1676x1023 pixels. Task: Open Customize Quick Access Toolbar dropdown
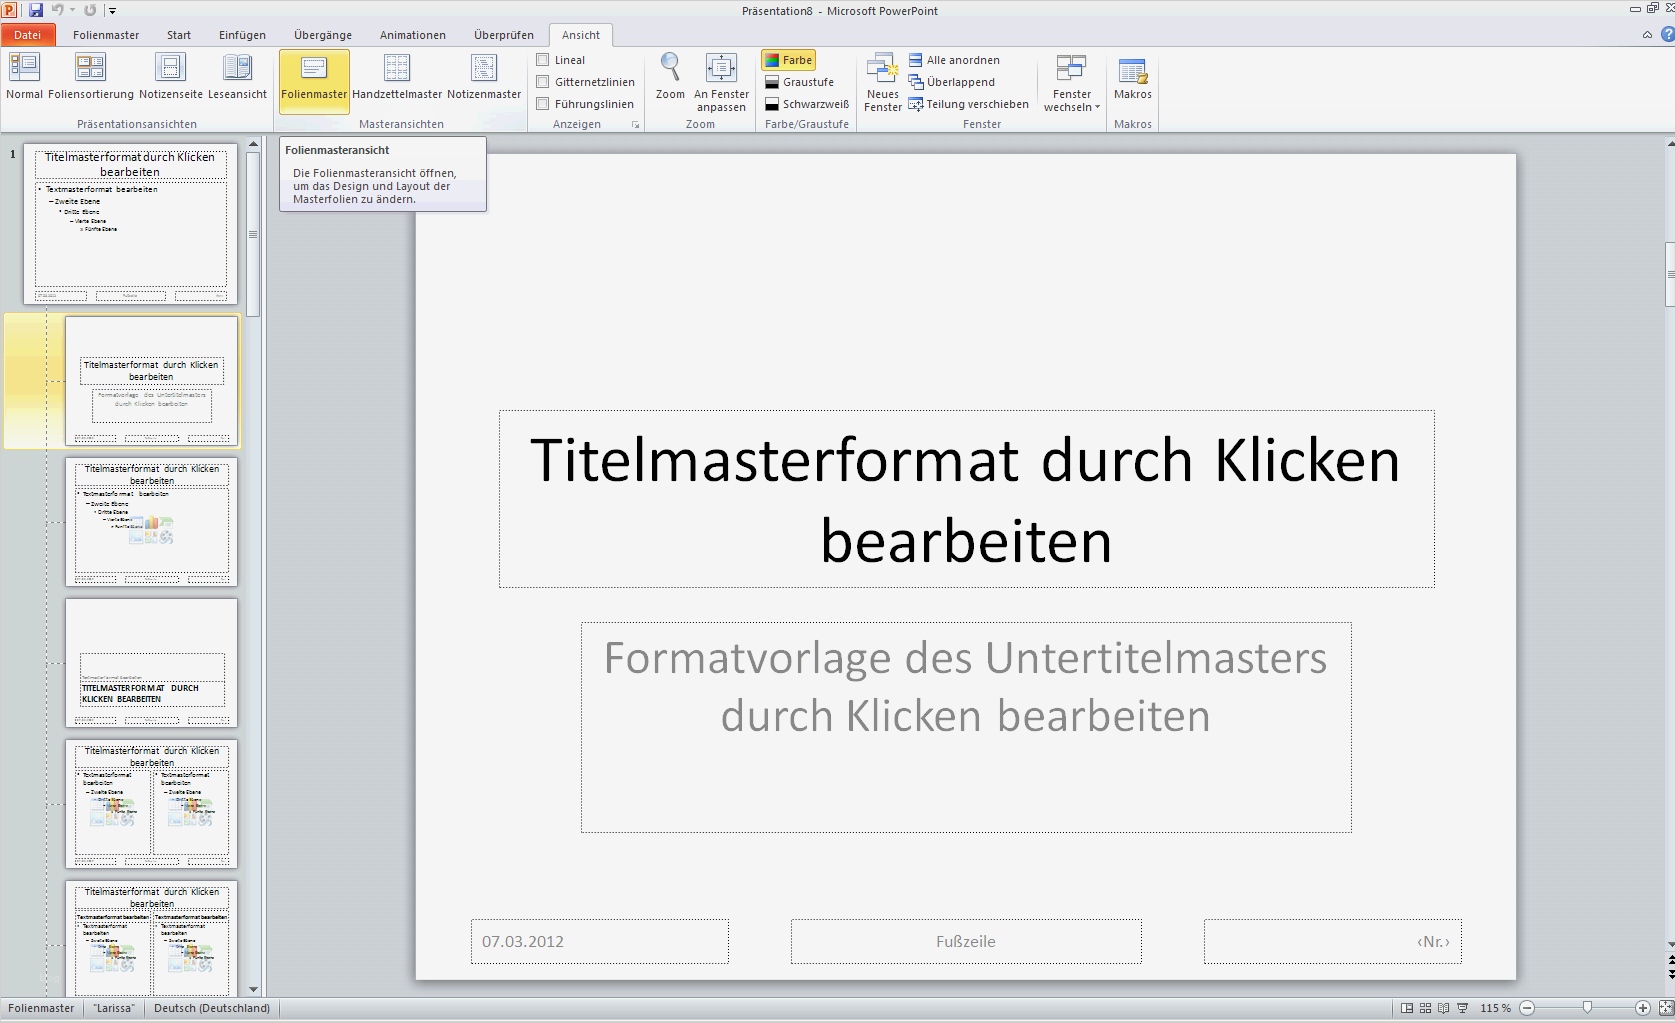[x=113, y=10]
